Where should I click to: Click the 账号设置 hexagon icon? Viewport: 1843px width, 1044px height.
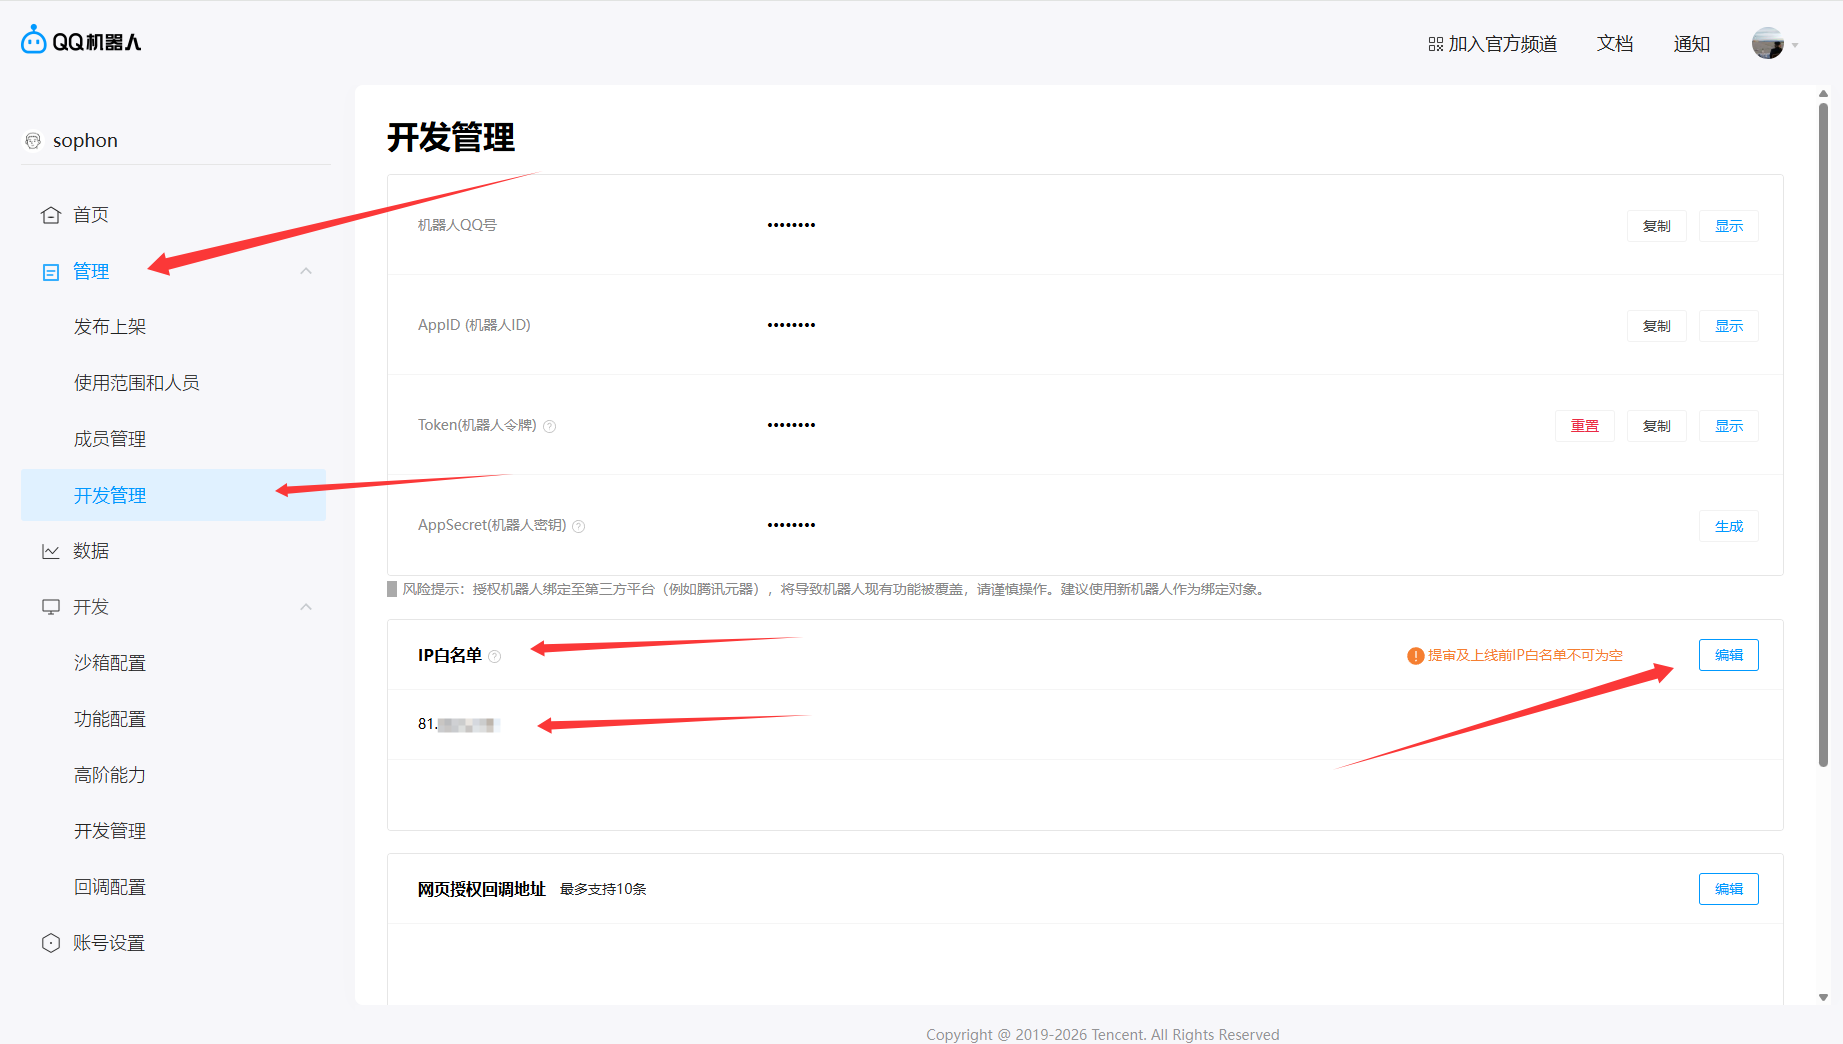tap(51, 943)
